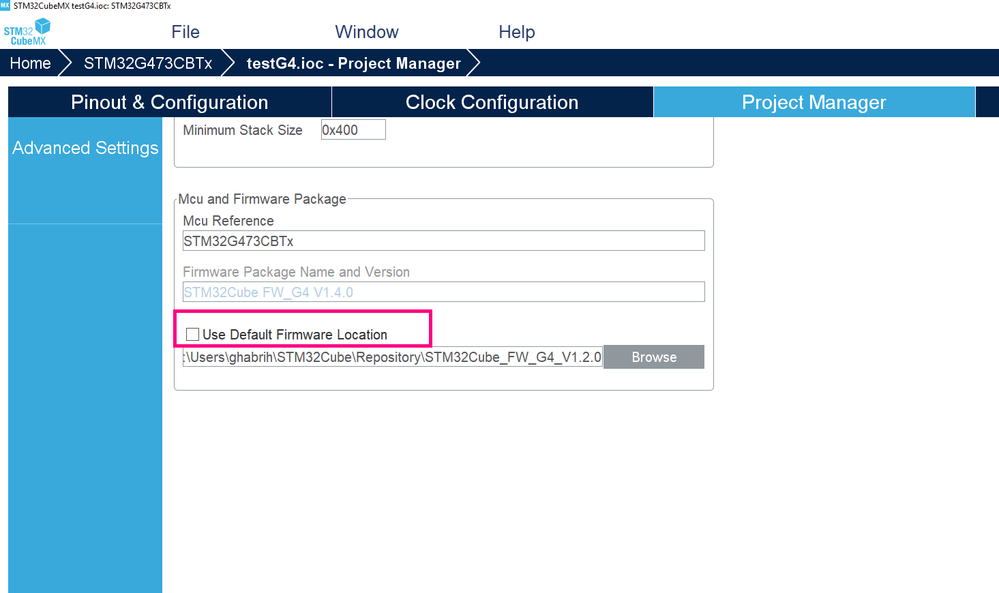Click the Firmware Package Name and Version field
The height and width of the screenshot is (593, 999).
[443, 292]
